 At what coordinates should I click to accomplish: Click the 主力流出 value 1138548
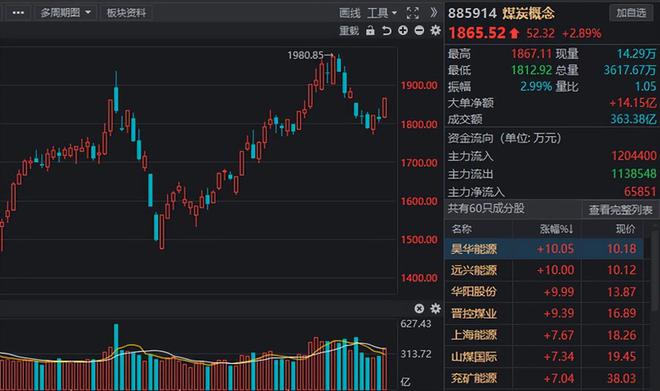point(634,174)
